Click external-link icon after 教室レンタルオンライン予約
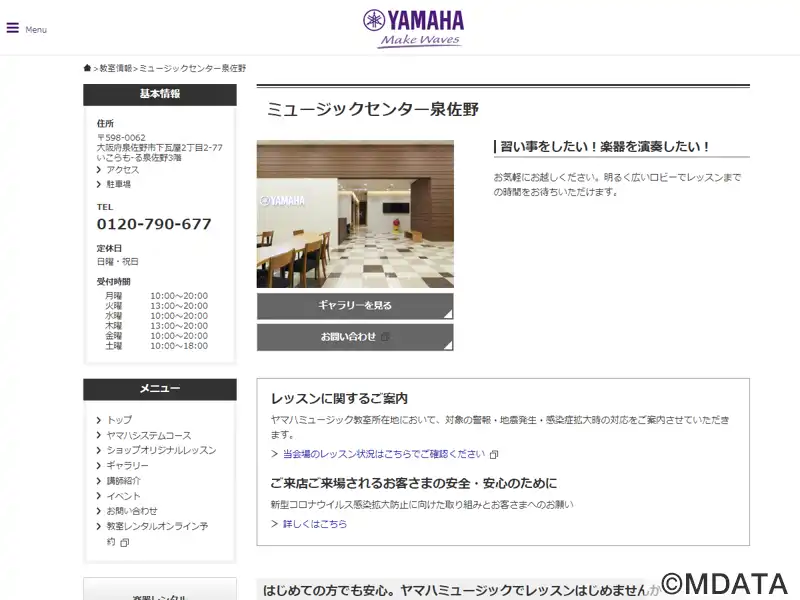 pos(124,543)
